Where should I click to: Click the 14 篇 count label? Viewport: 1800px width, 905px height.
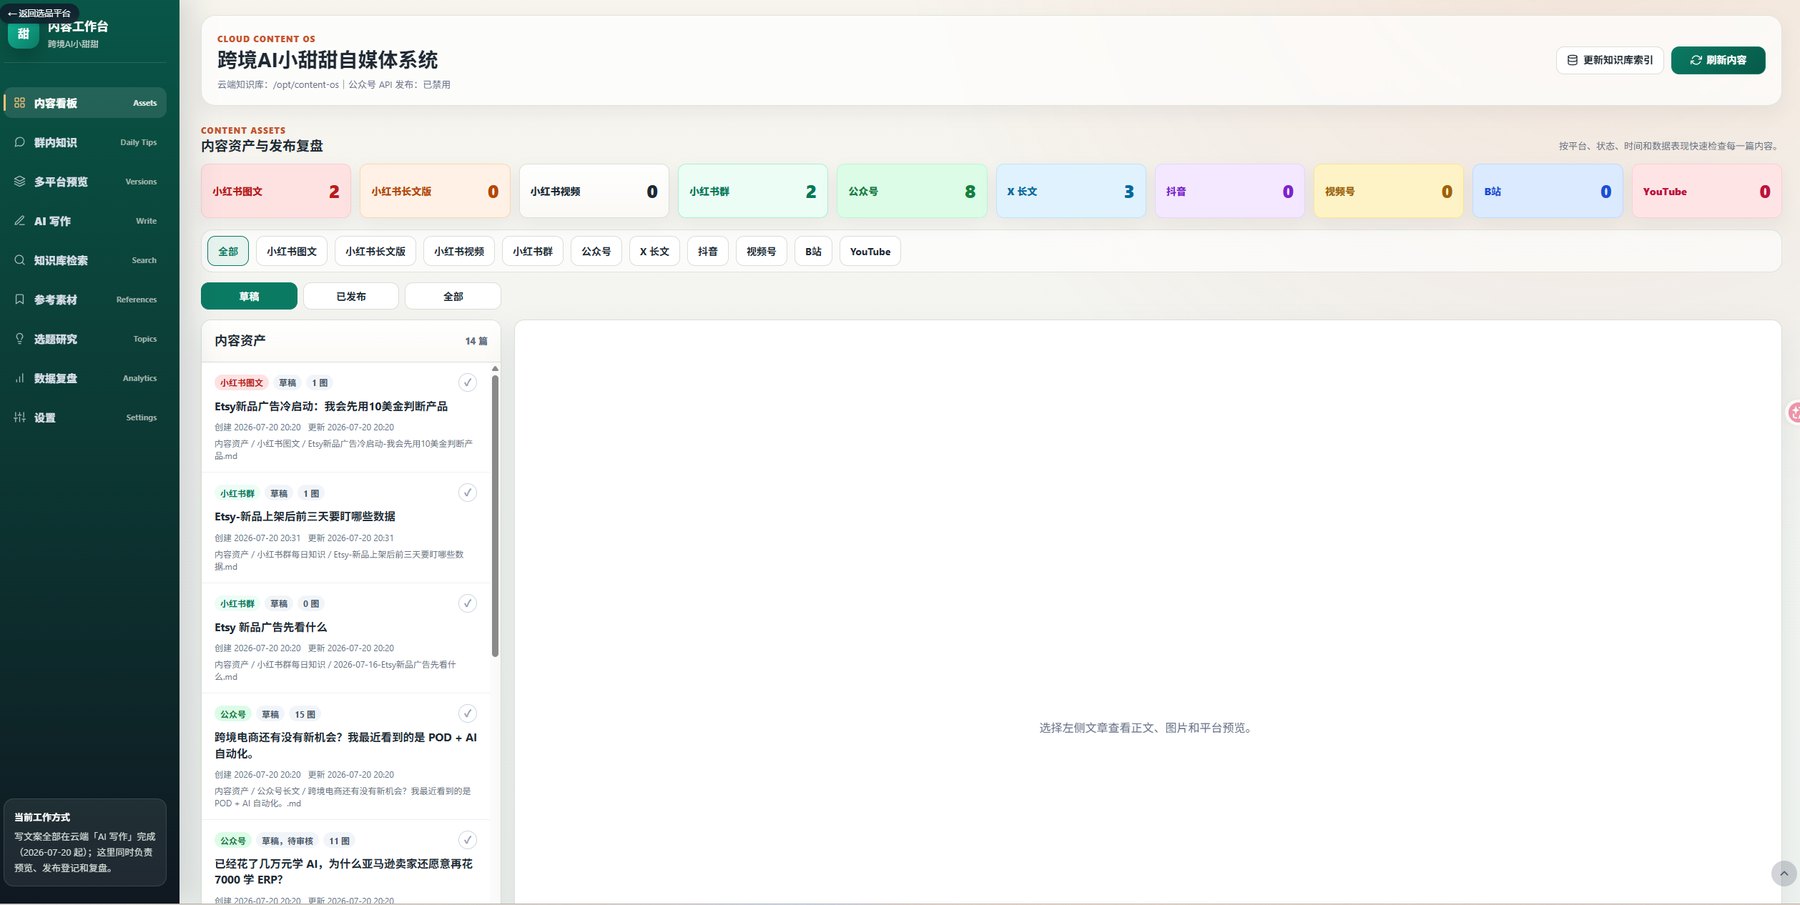coord(476,341)
